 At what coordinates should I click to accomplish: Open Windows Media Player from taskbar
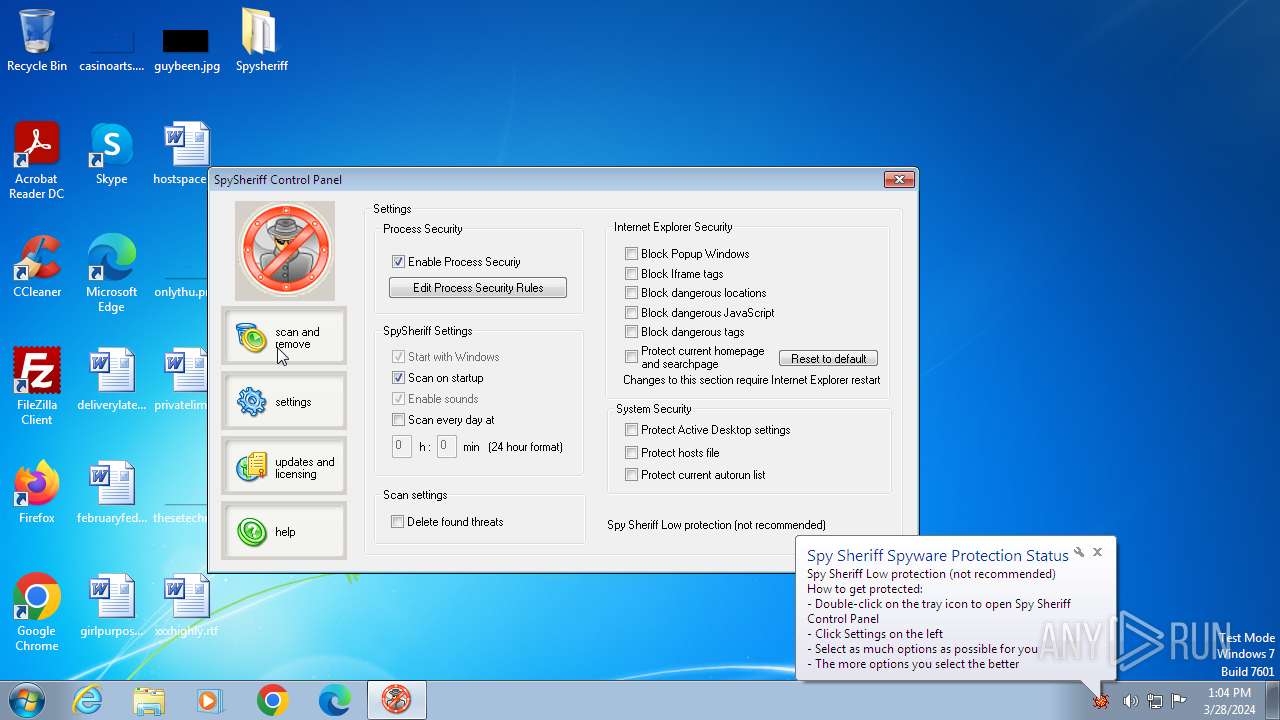point(211,700)
